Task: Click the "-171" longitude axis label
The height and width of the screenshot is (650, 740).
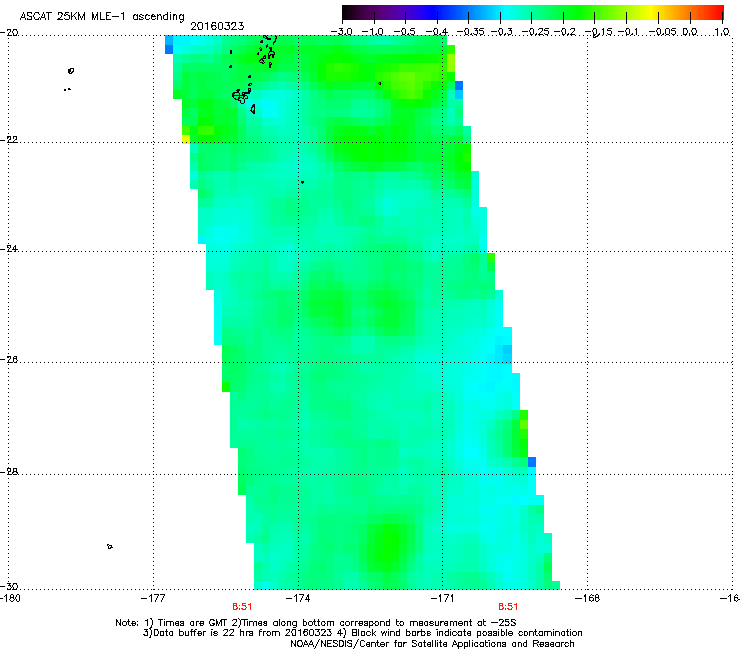Action: (443, 598)
